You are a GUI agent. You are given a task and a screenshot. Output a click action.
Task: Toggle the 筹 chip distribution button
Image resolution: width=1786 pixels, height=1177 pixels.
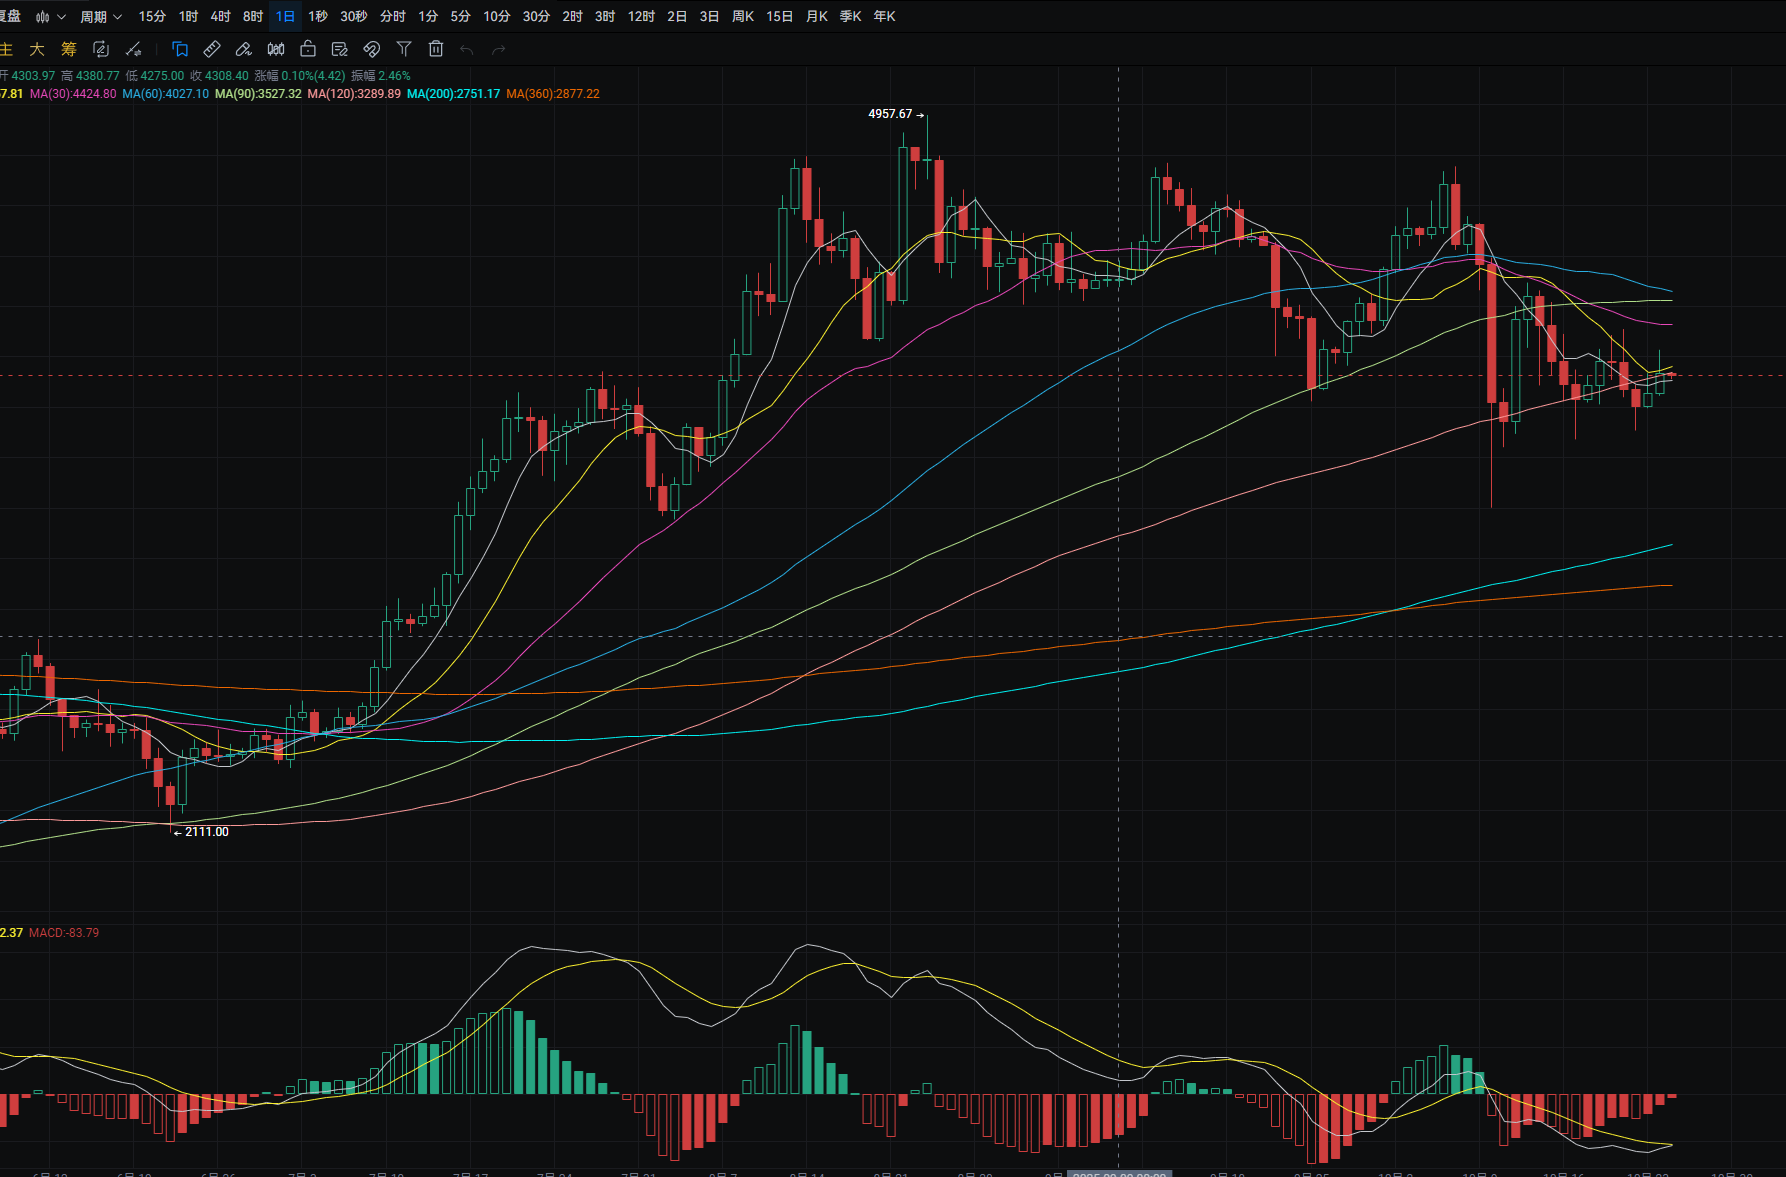(x=69, y=49)
